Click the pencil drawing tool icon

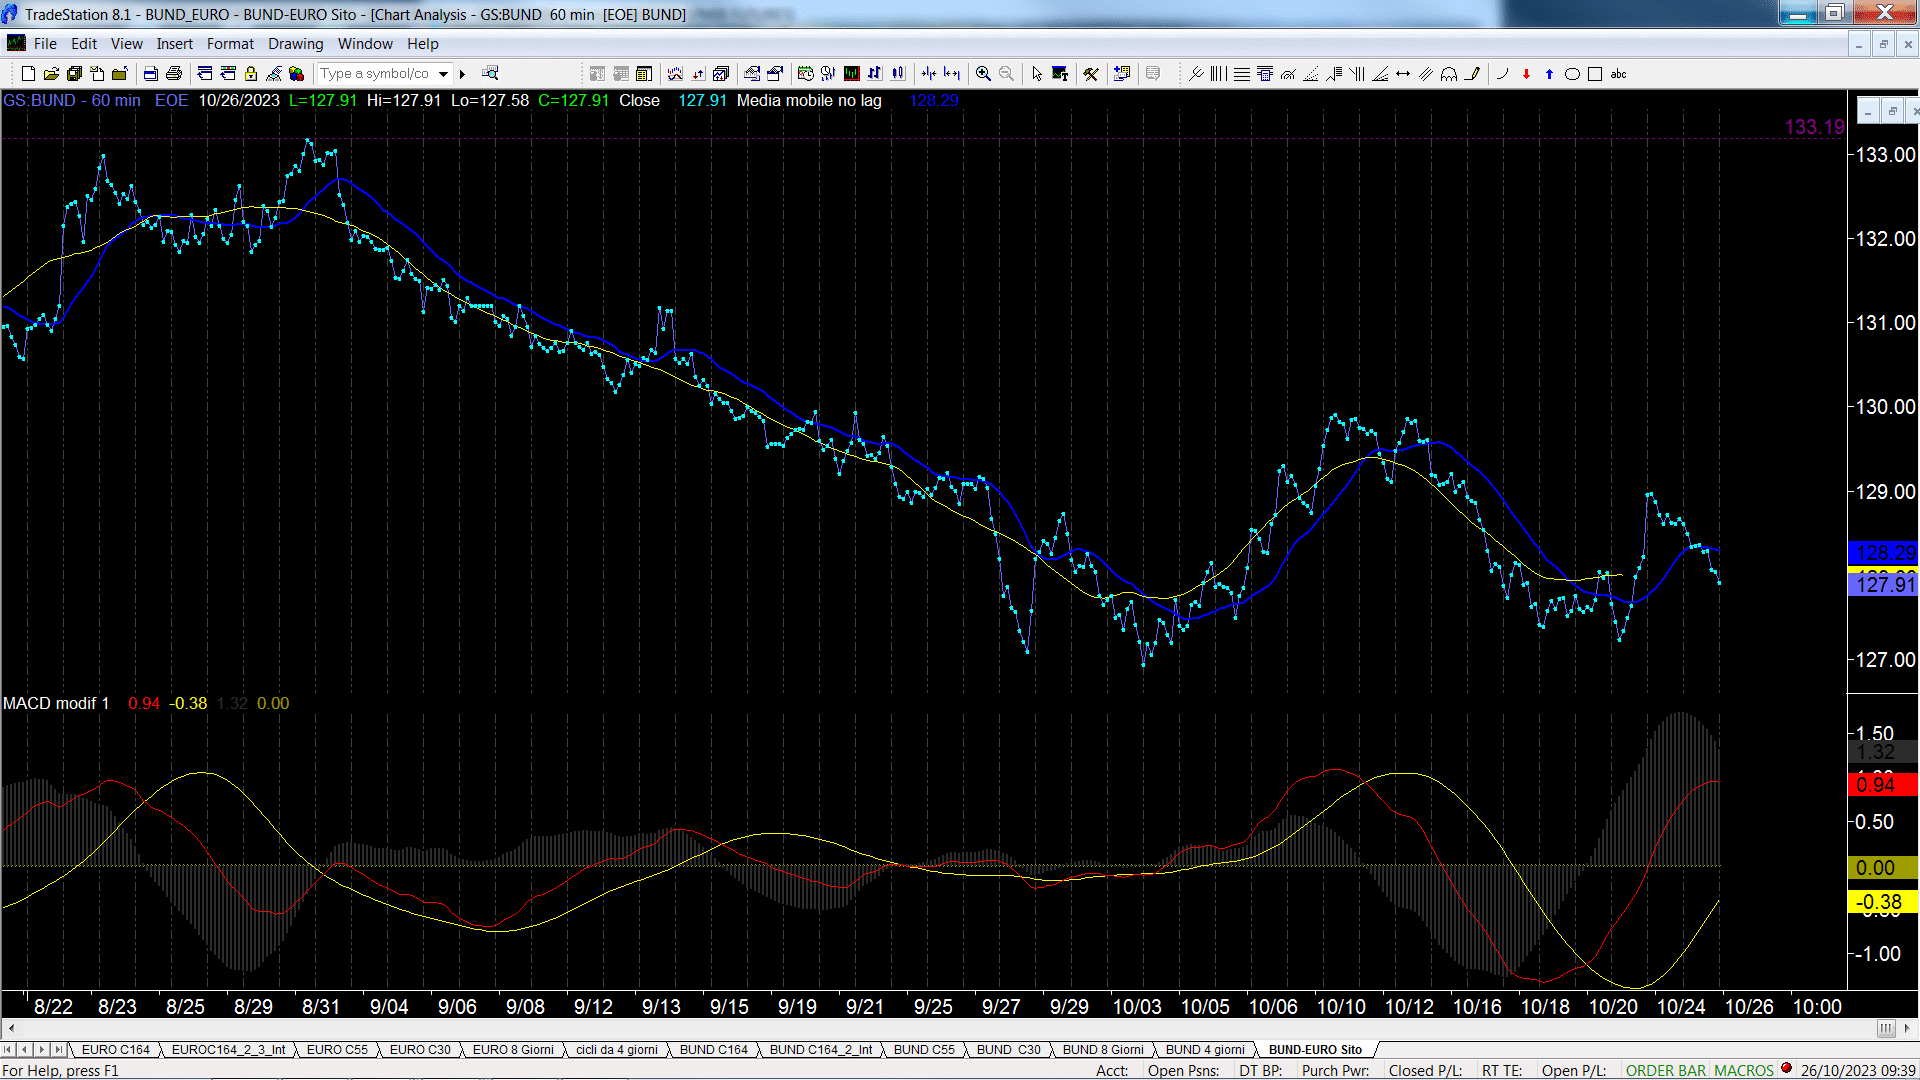coord(1472,74)
